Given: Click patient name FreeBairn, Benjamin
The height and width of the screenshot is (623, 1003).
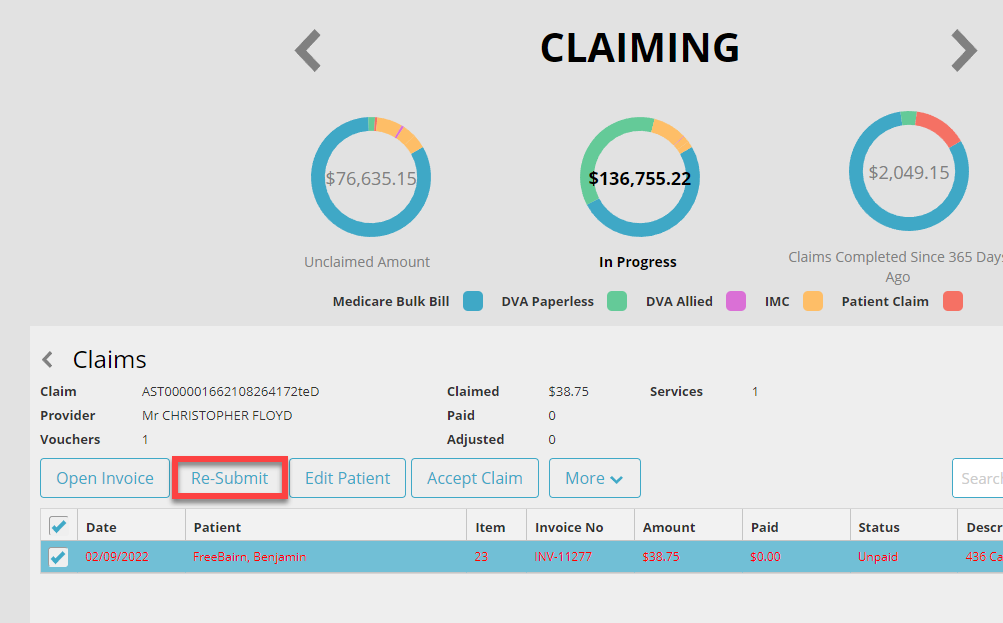Looking at the screenshot, I should (x=249, y=556).
